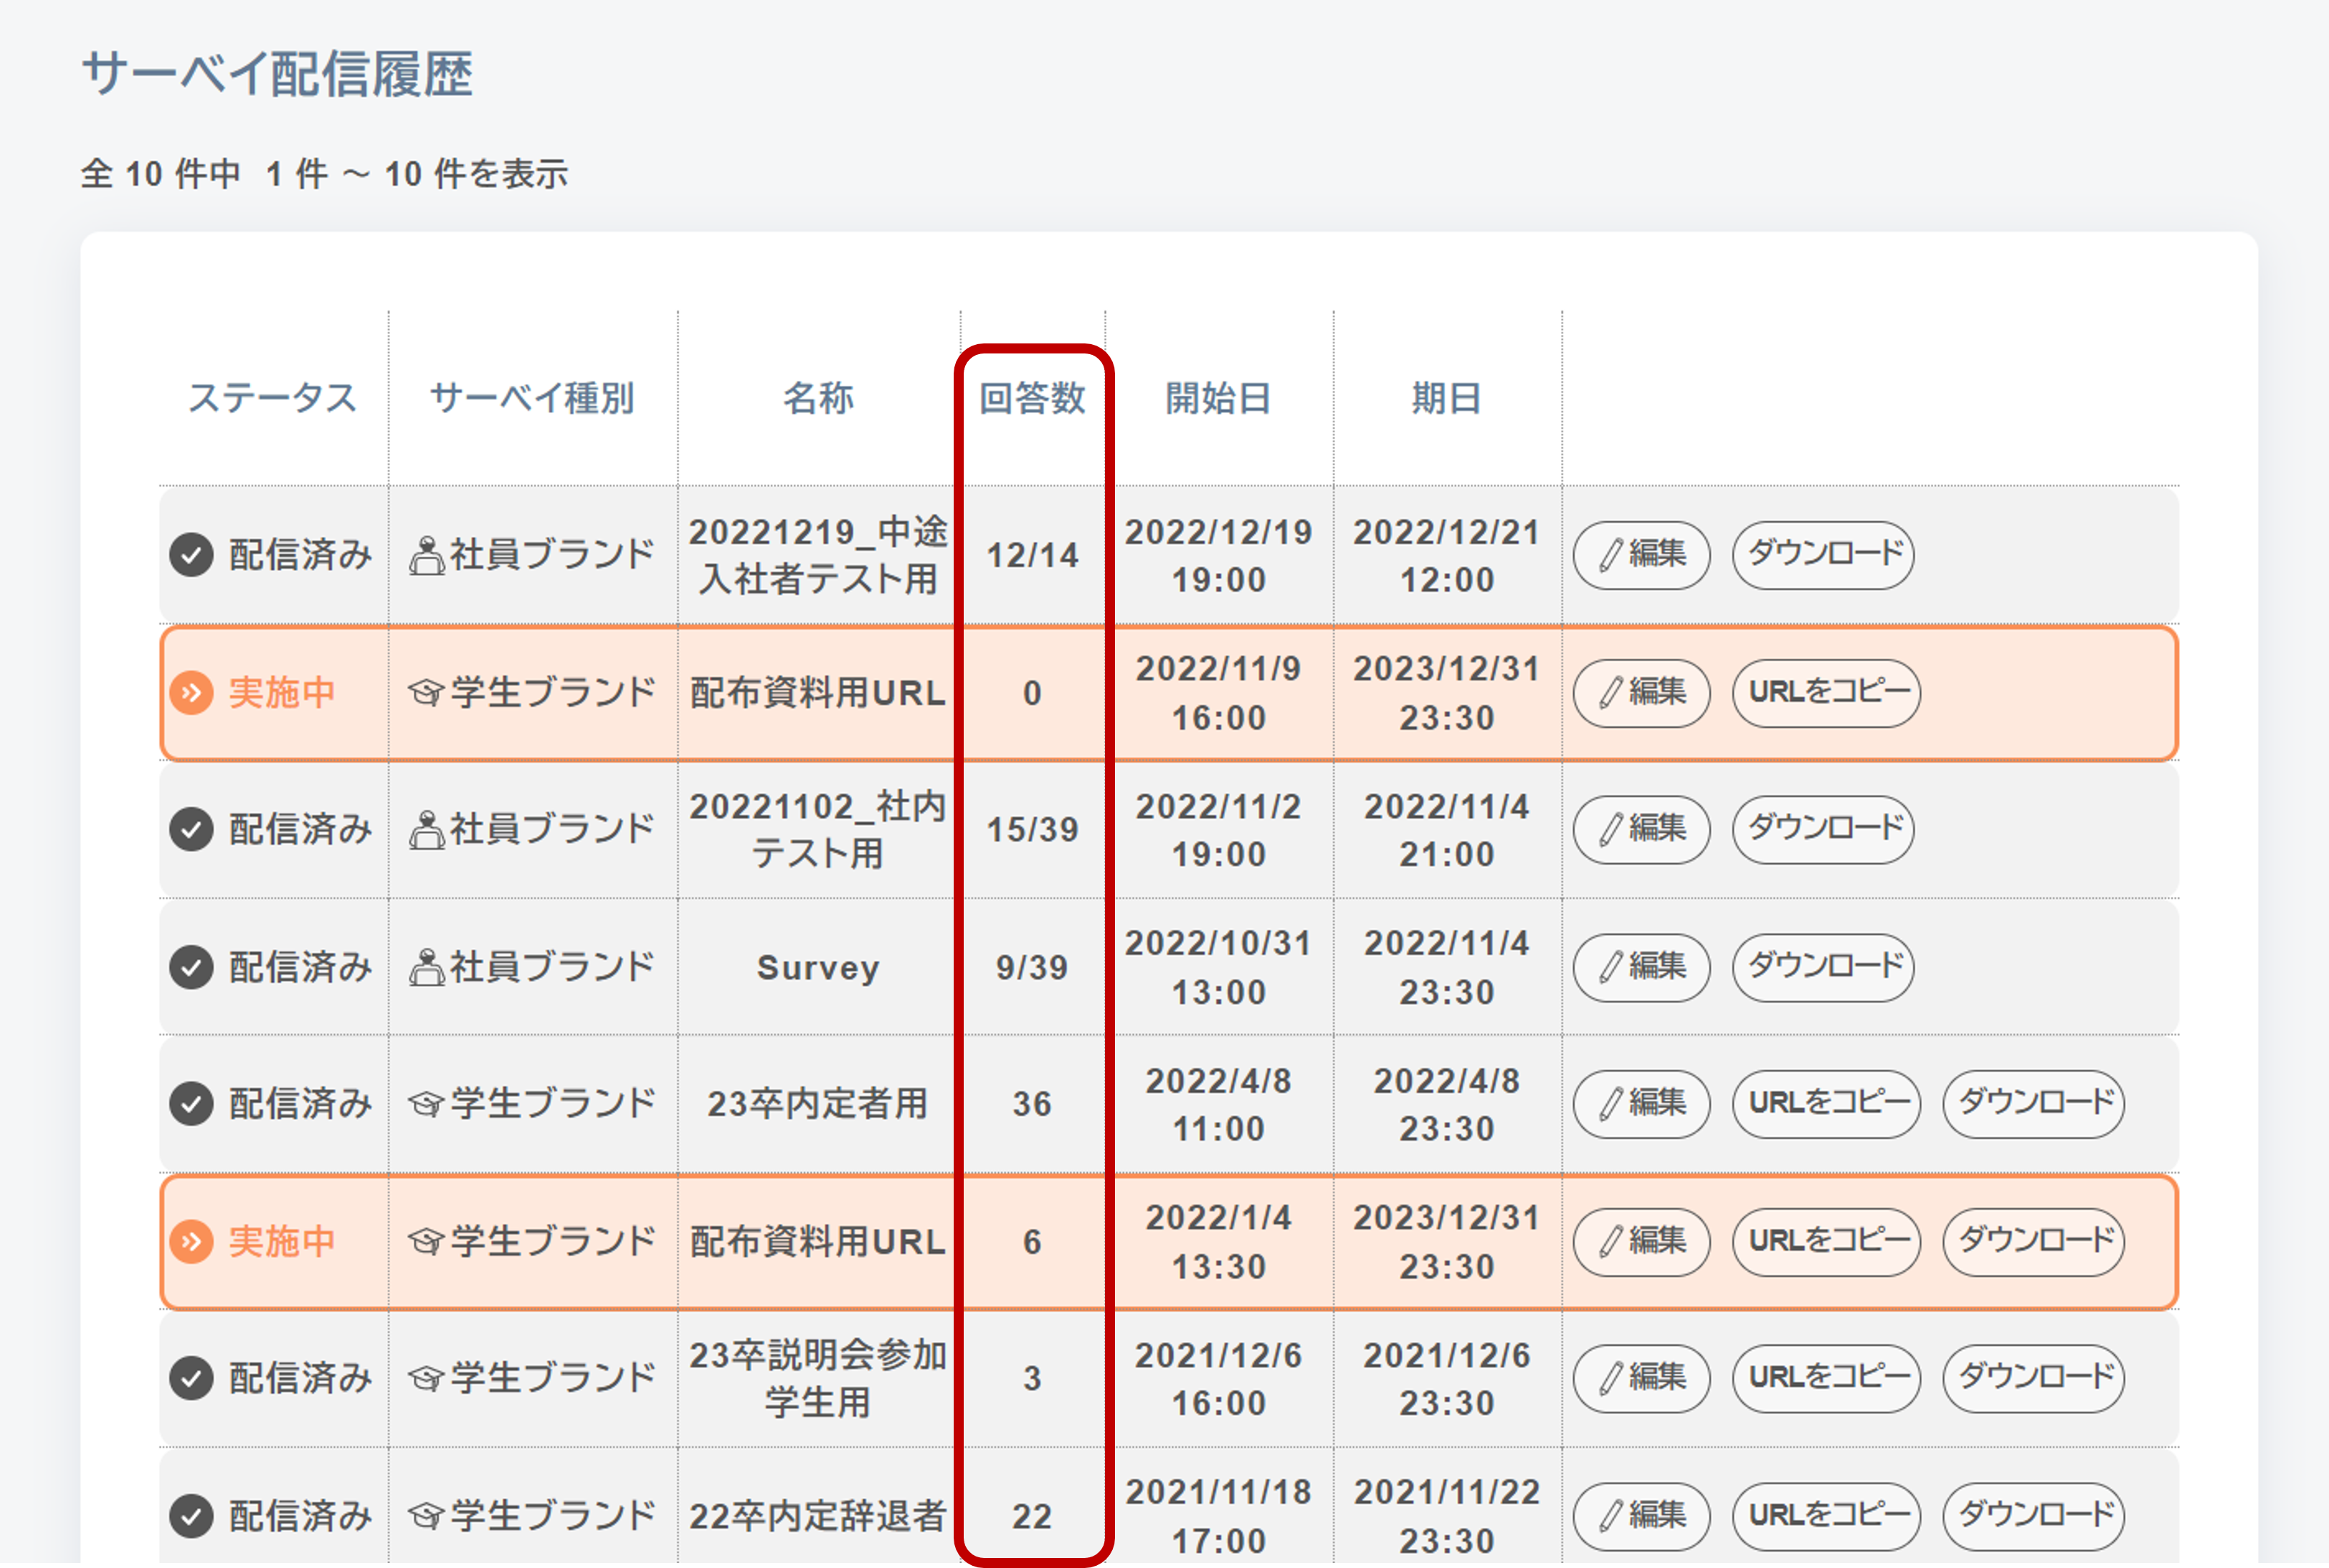Copy URL for 23卒説明会参加学生用 survey
This screenshot has width=2329, height=1568.
[1826, 1378]
